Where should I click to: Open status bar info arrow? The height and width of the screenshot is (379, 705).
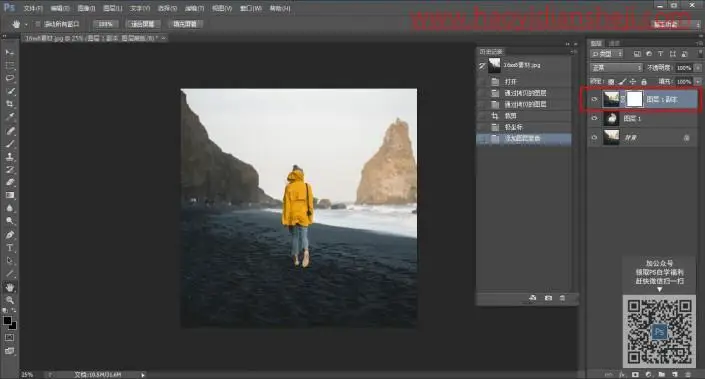143,375
